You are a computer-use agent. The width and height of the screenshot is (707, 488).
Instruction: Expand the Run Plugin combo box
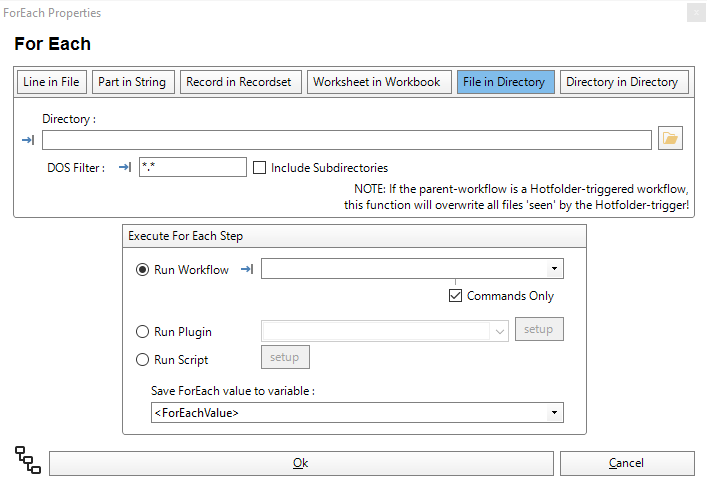point(499,330)
